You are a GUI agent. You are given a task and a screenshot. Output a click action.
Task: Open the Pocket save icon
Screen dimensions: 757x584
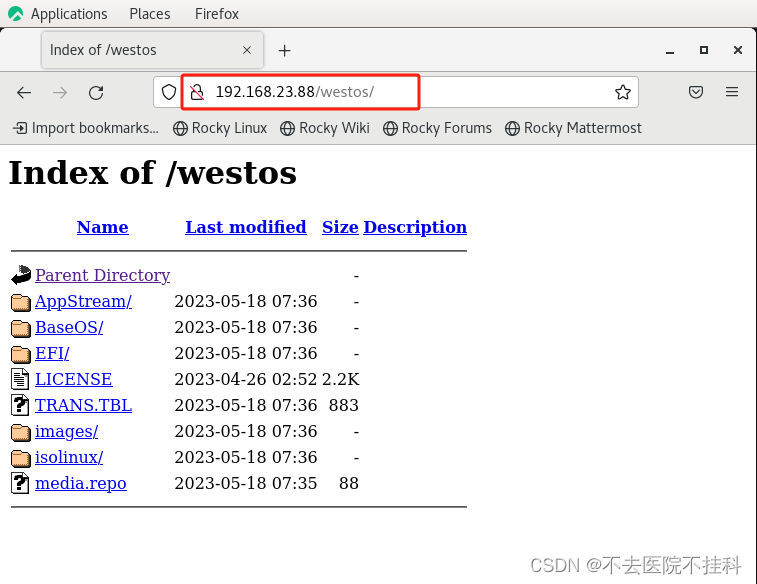(x=696, y=92)
